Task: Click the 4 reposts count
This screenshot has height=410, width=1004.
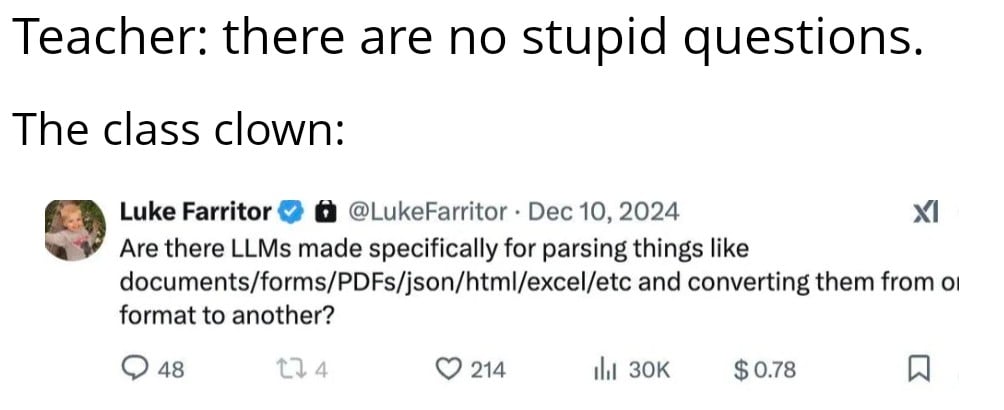Action: (320, 370)
